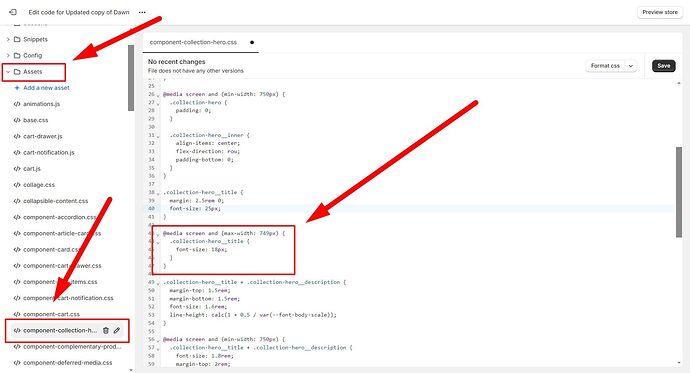Click Add a new asset link
The width and height of the screenshot is (690, 373).
(46, 88)
